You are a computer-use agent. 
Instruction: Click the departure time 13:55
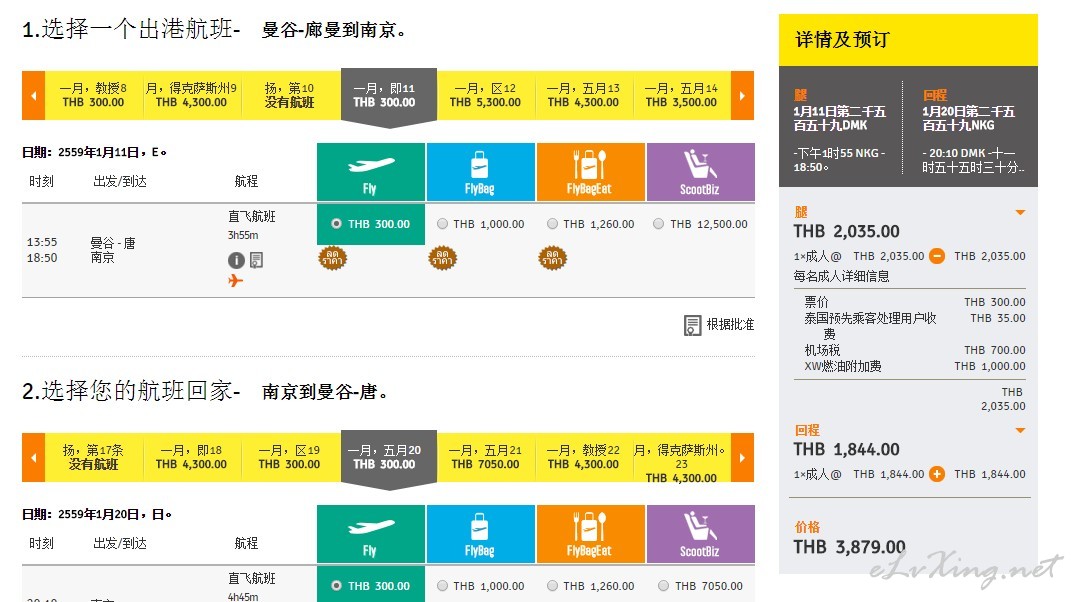pos(42,242)
